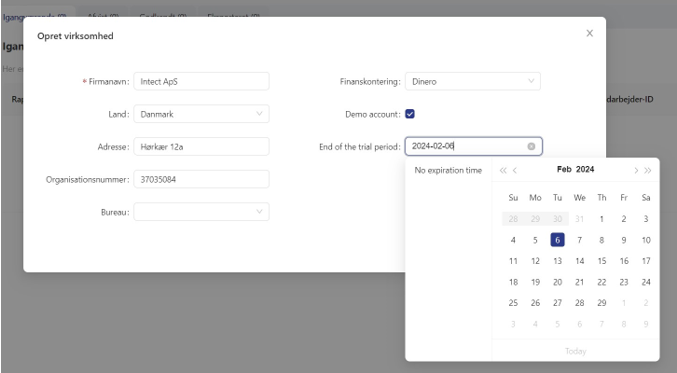Go to previous month in calendar
The width and height of the screenshot is (677, 373).
[515, 170]
